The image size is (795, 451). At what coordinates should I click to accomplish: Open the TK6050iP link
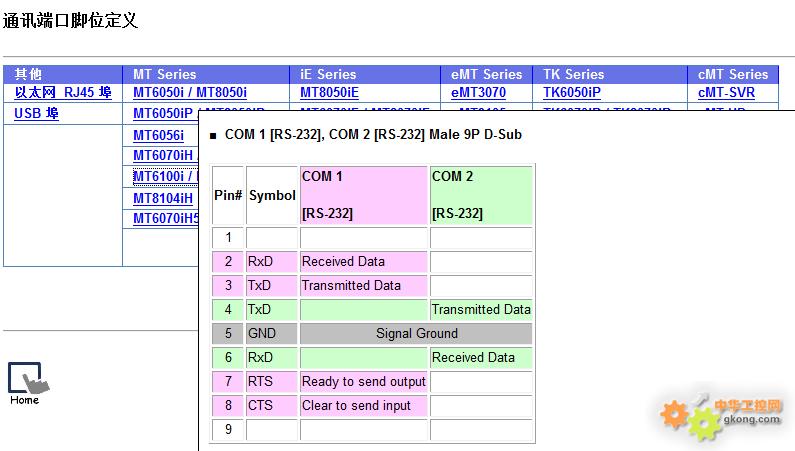pos(572,93)
